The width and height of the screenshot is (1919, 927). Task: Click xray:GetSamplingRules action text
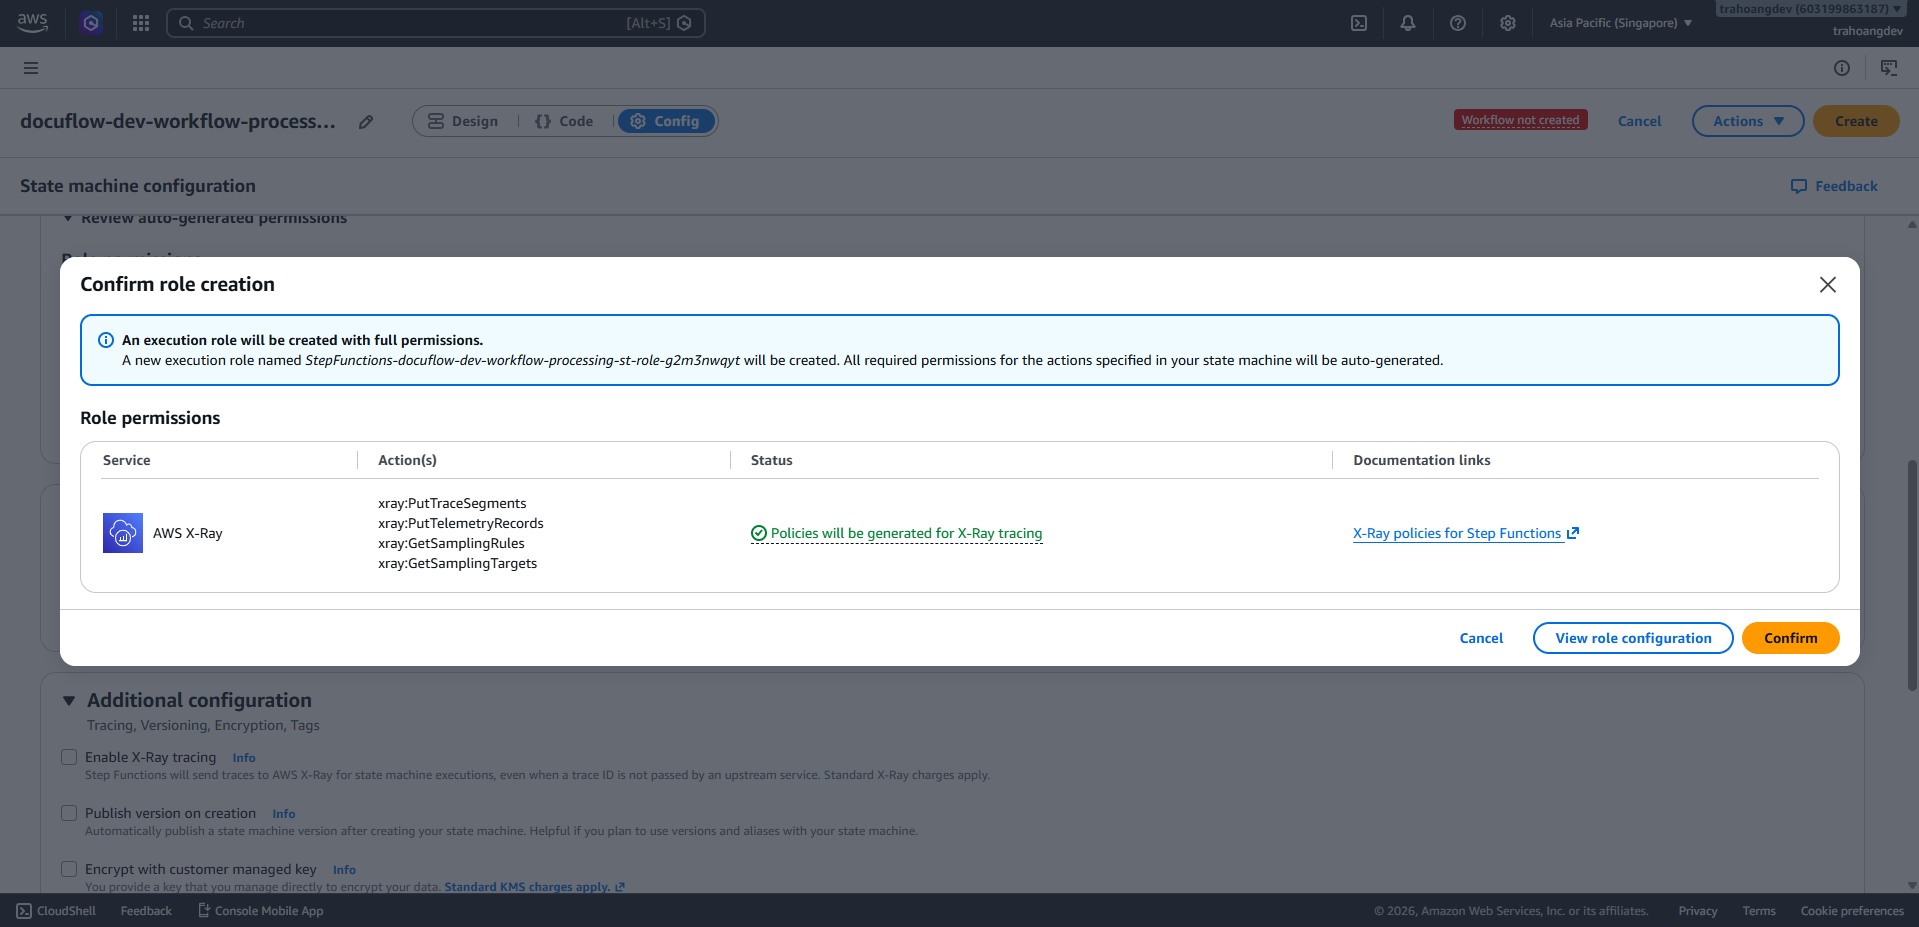point(451,543)
